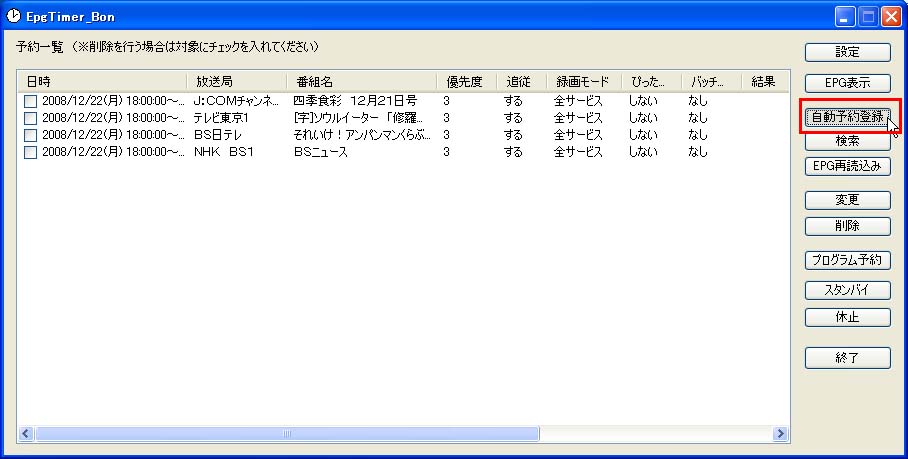Click the 休止 hibernate button

847,317
